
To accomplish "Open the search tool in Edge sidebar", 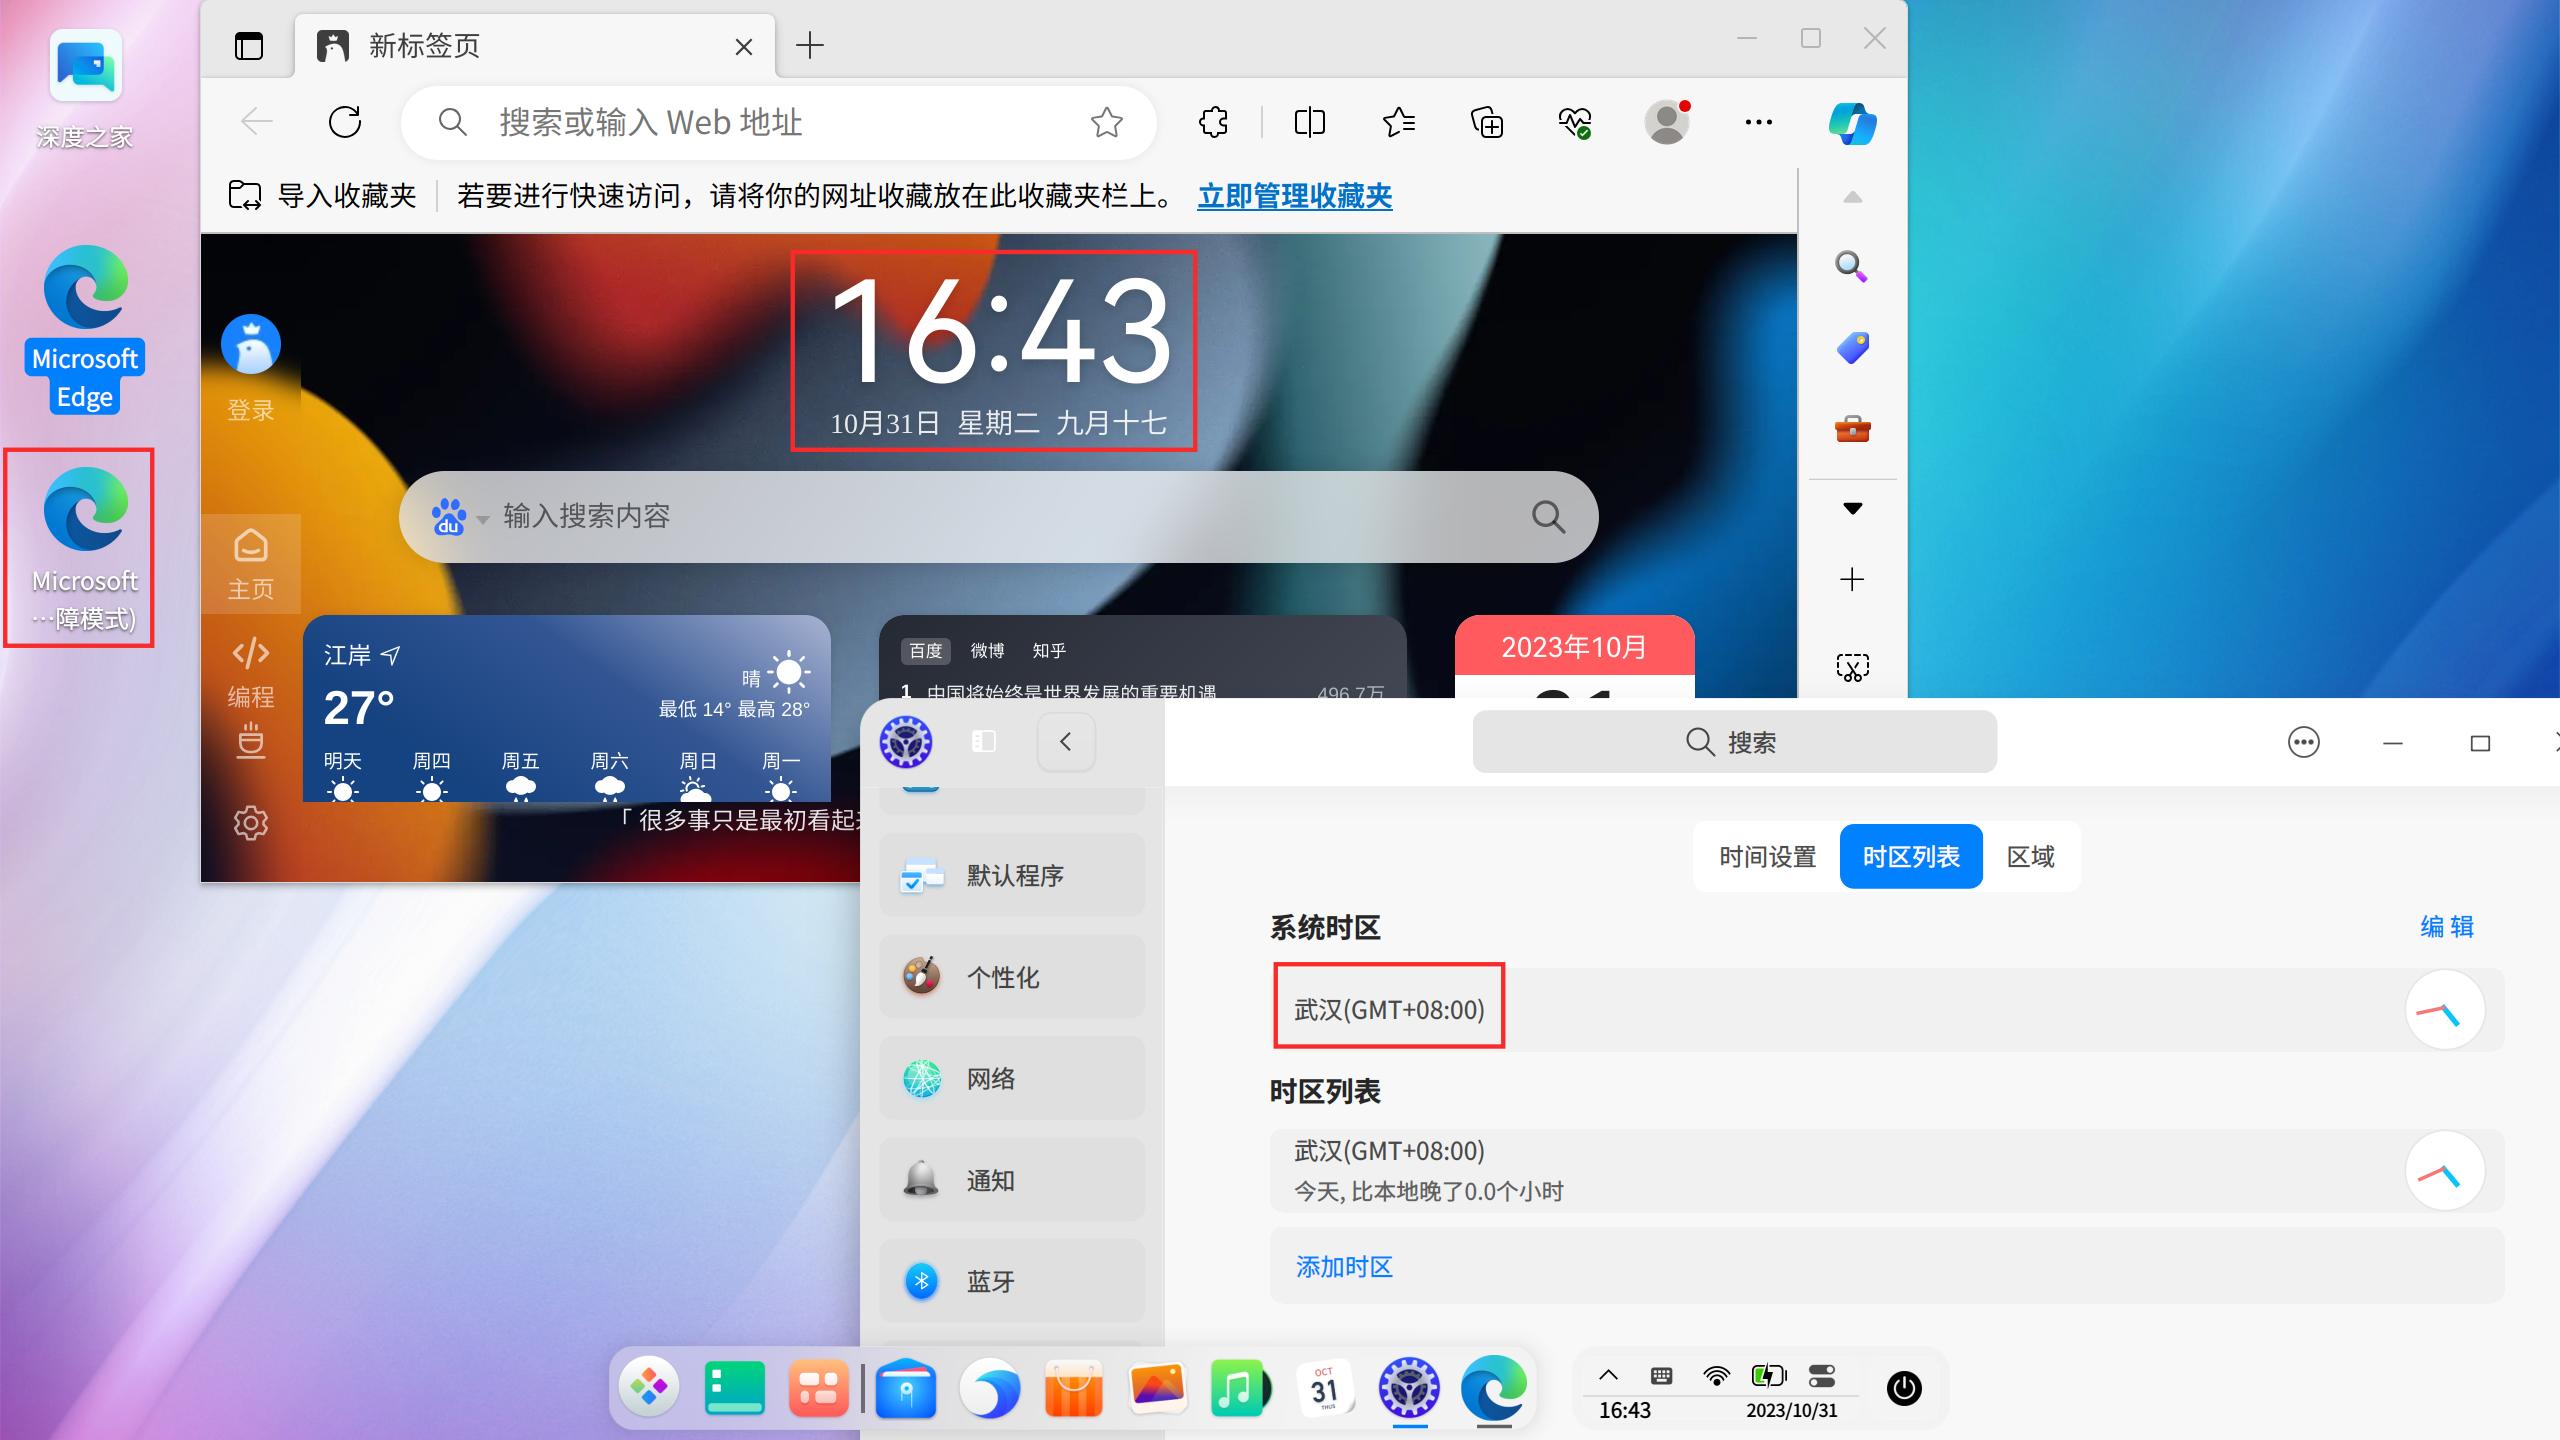I will coord(1851,266).
